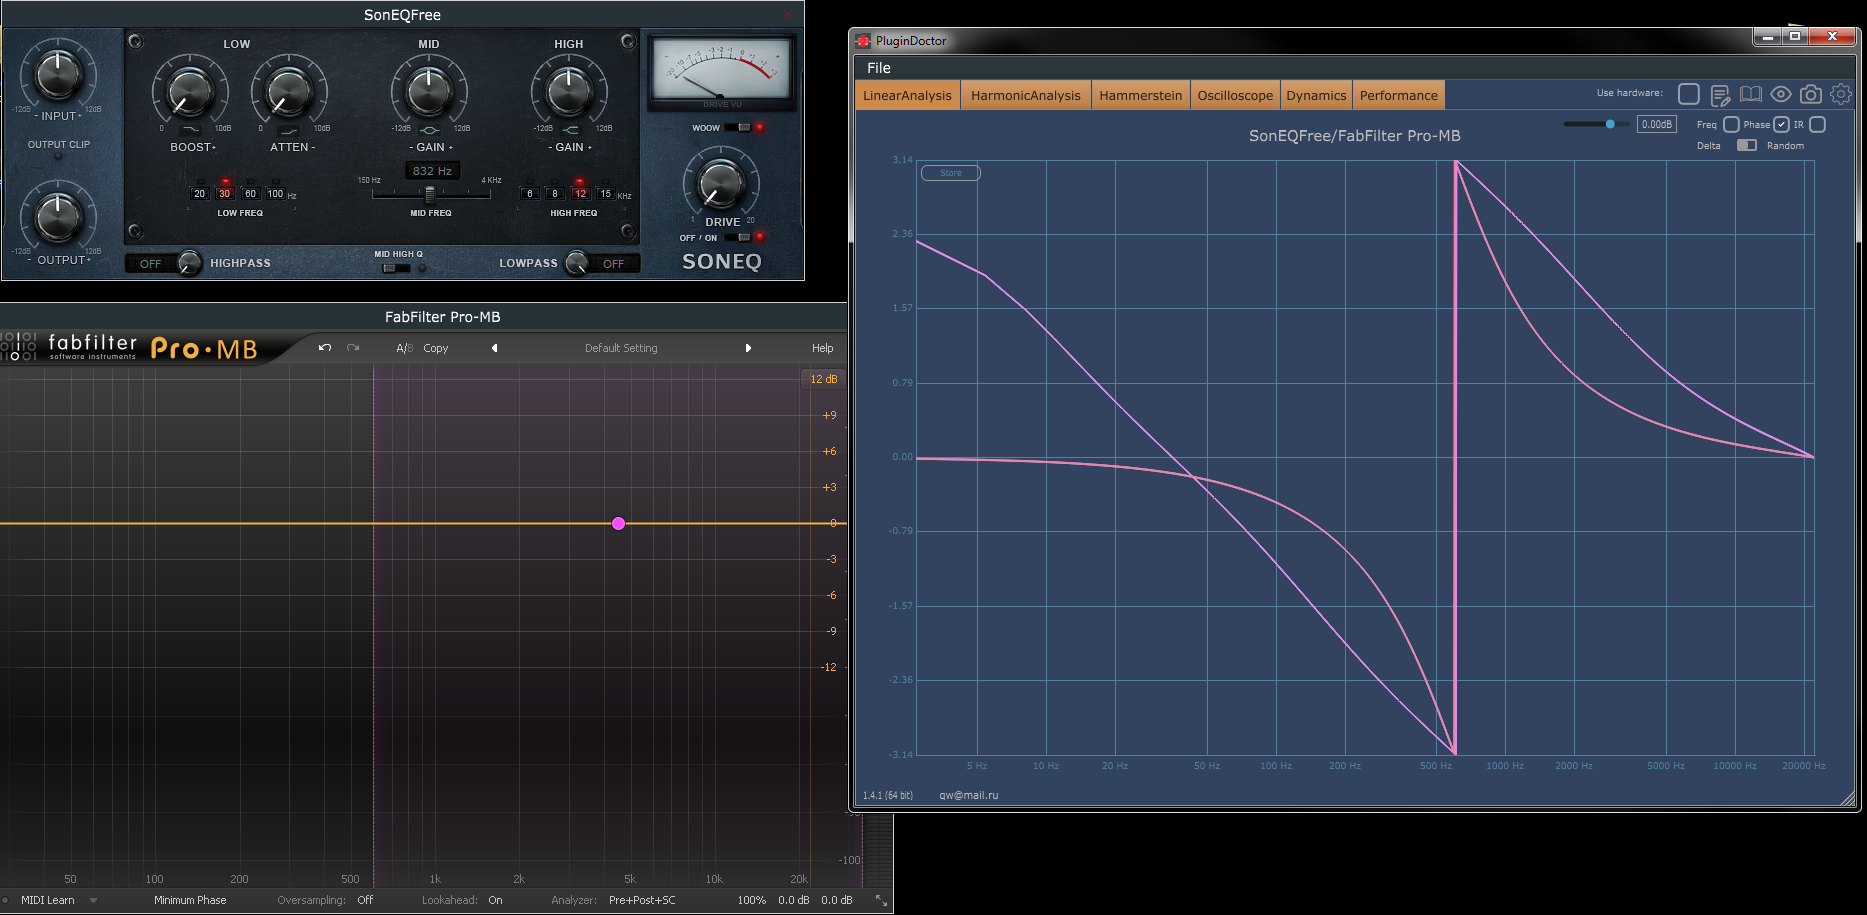The height and width of the screenshot is (915, 1867).
Task: Click the redo arrow in FabFilter Pro-MB
Action: click(x=353, y=348)
